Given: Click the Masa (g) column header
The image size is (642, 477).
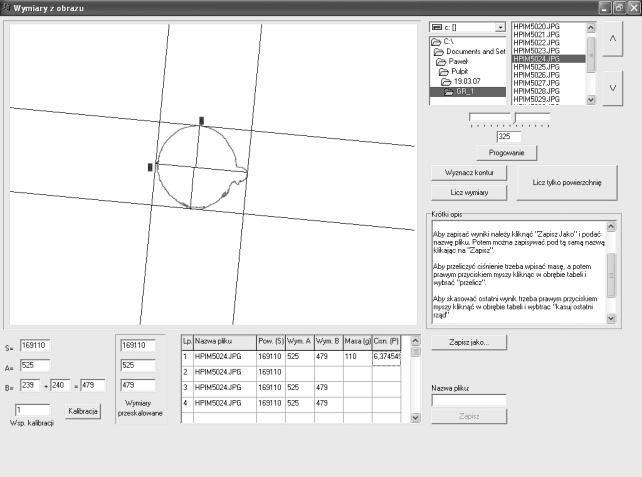Looking at the screenshot, I should click(357, 342).
